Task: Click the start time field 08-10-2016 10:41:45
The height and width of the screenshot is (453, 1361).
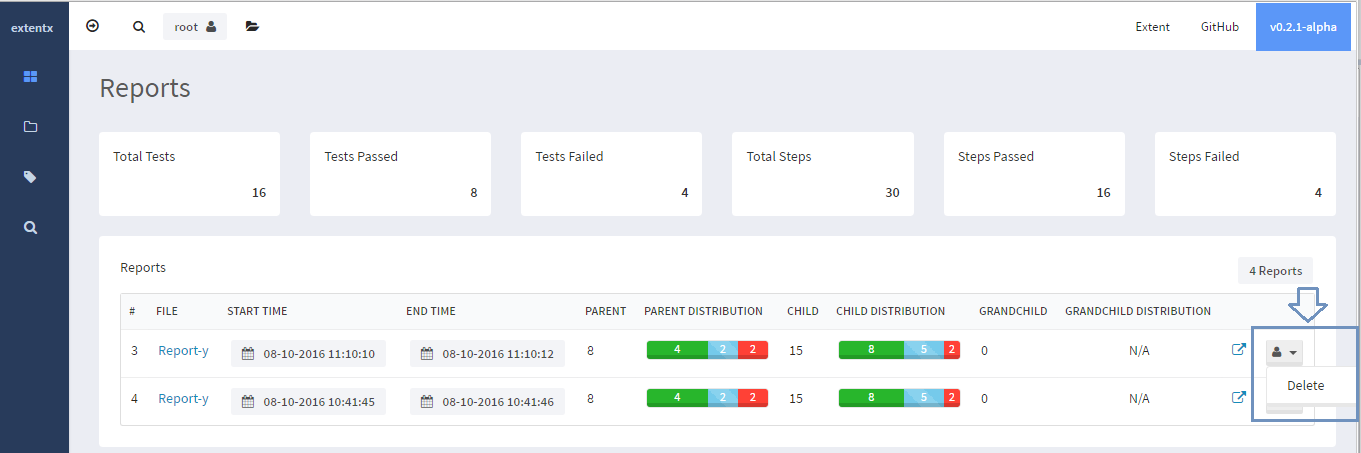Action: coord(308,402)
